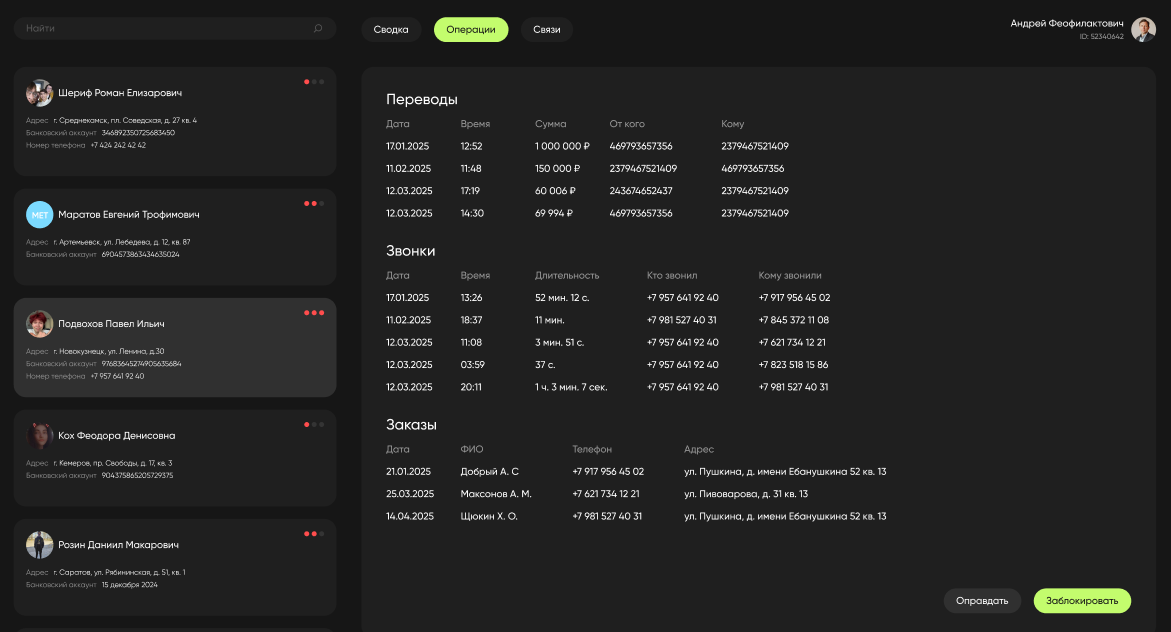Open Андрей Феофилактович profile avatar
Viewport: 1171px width, 632px height.
pos(1143,29)
